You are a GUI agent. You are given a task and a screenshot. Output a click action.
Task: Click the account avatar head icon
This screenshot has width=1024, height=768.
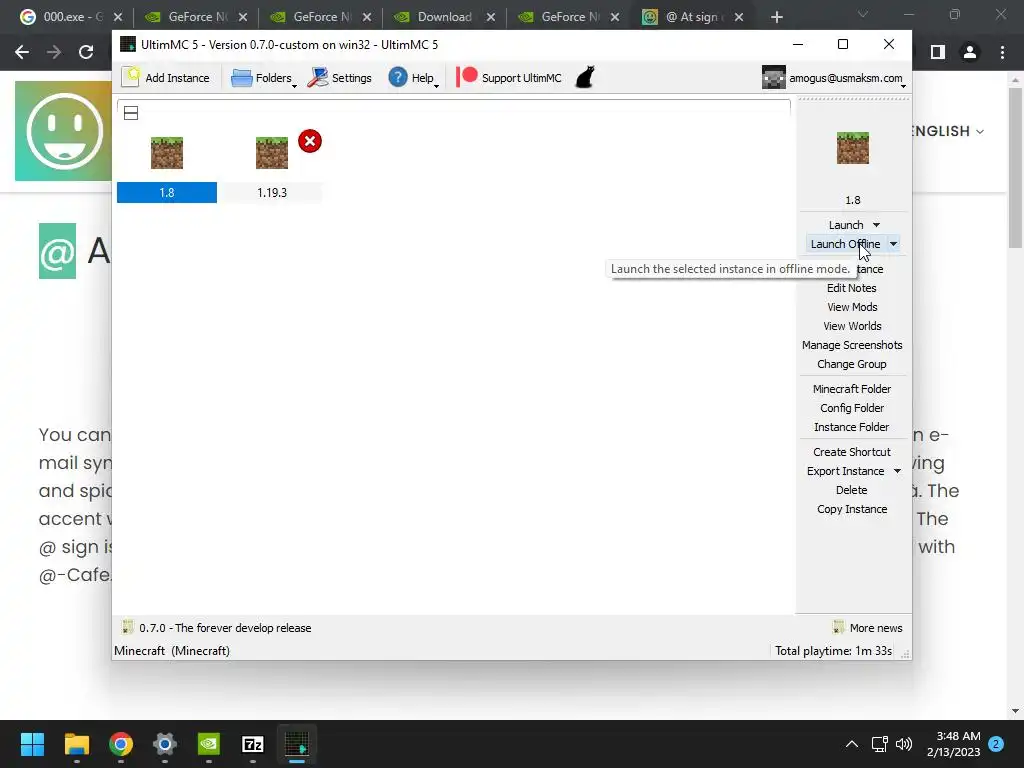point(774,78)
